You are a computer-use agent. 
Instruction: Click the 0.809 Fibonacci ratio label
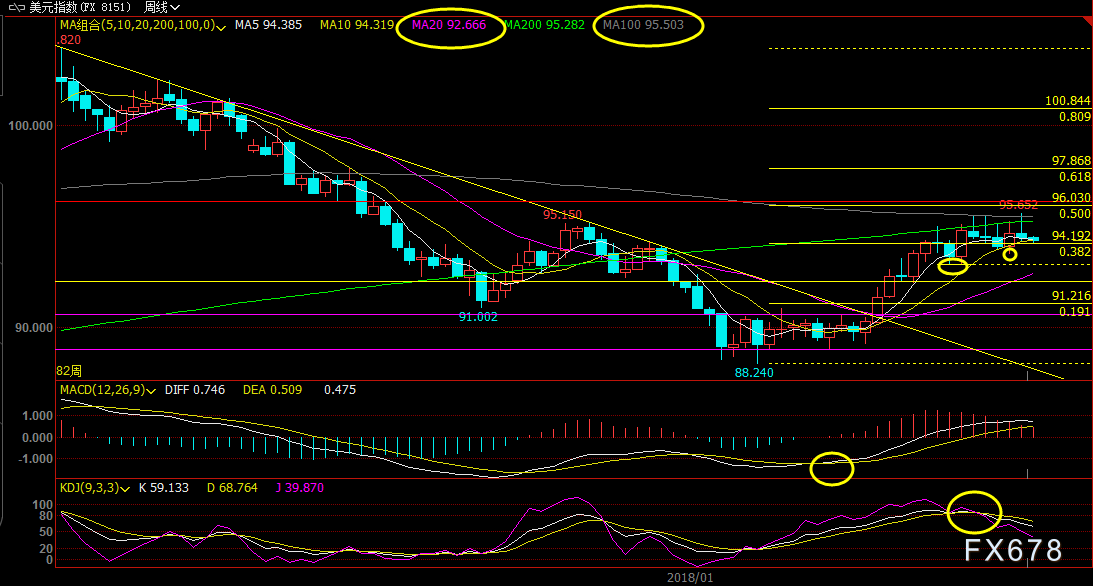pyautogui.click(x=1075, y=117)
